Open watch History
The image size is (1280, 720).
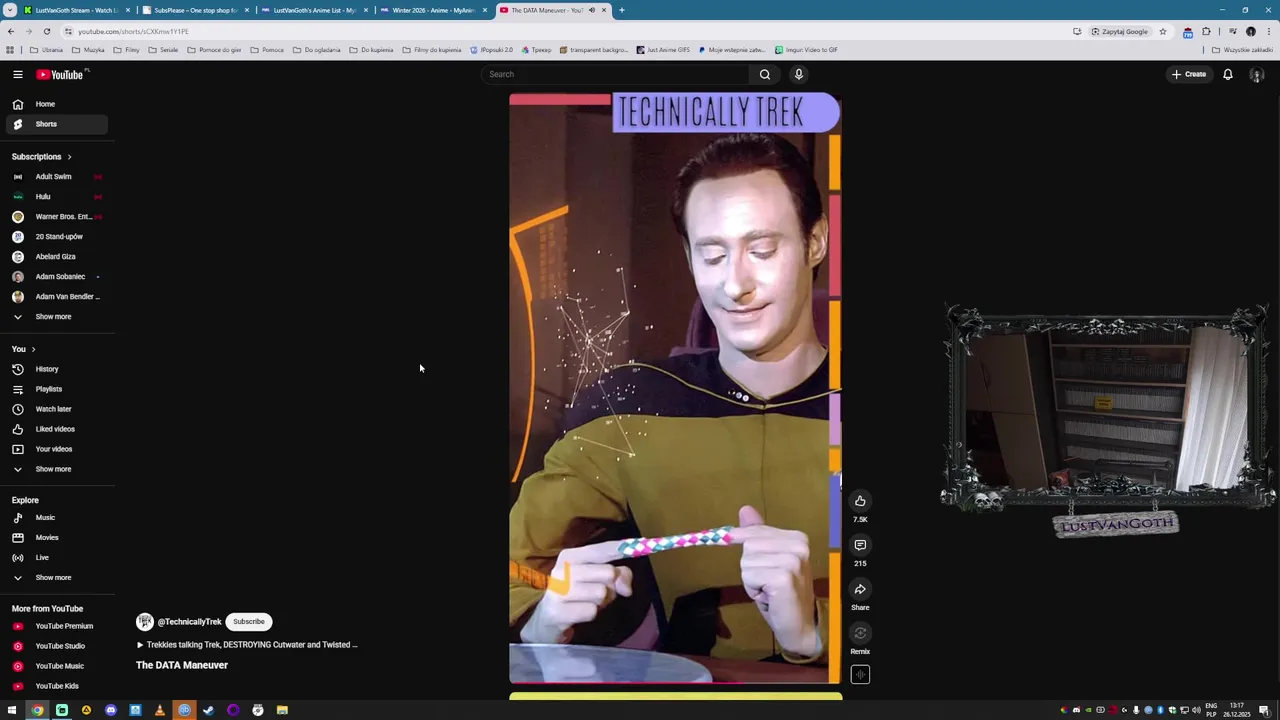[56, 369]
